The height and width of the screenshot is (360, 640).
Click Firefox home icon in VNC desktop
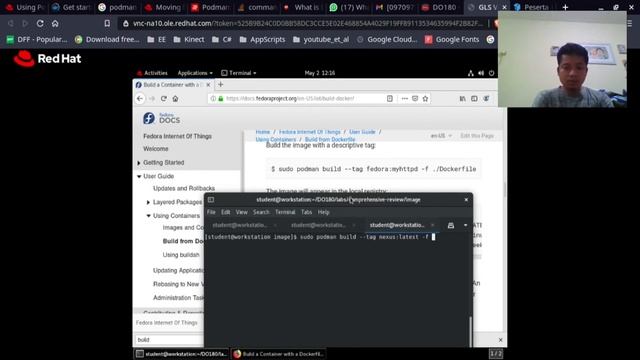tap(175, 98)
